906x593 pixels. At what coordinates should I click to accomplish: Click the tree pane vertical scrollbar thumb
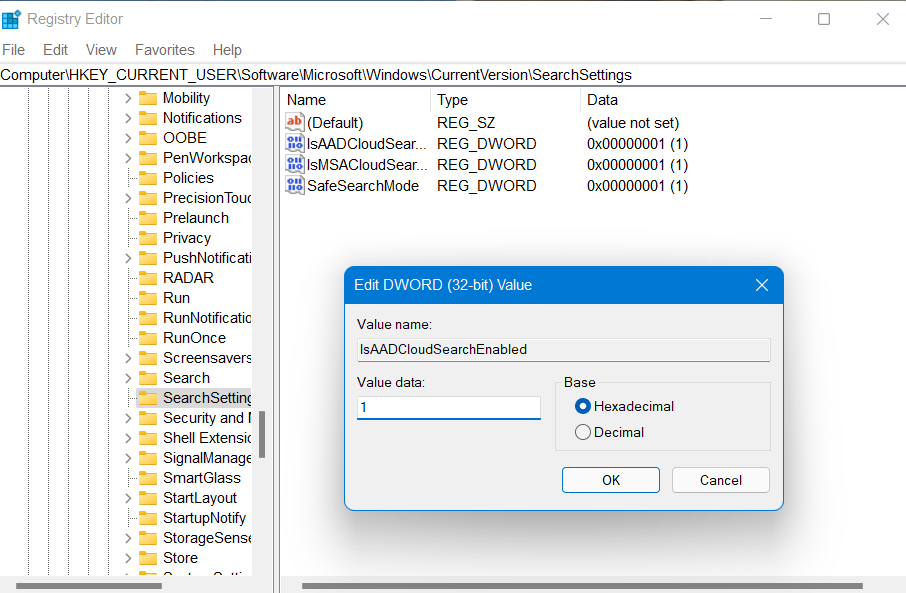click(262, 435)
